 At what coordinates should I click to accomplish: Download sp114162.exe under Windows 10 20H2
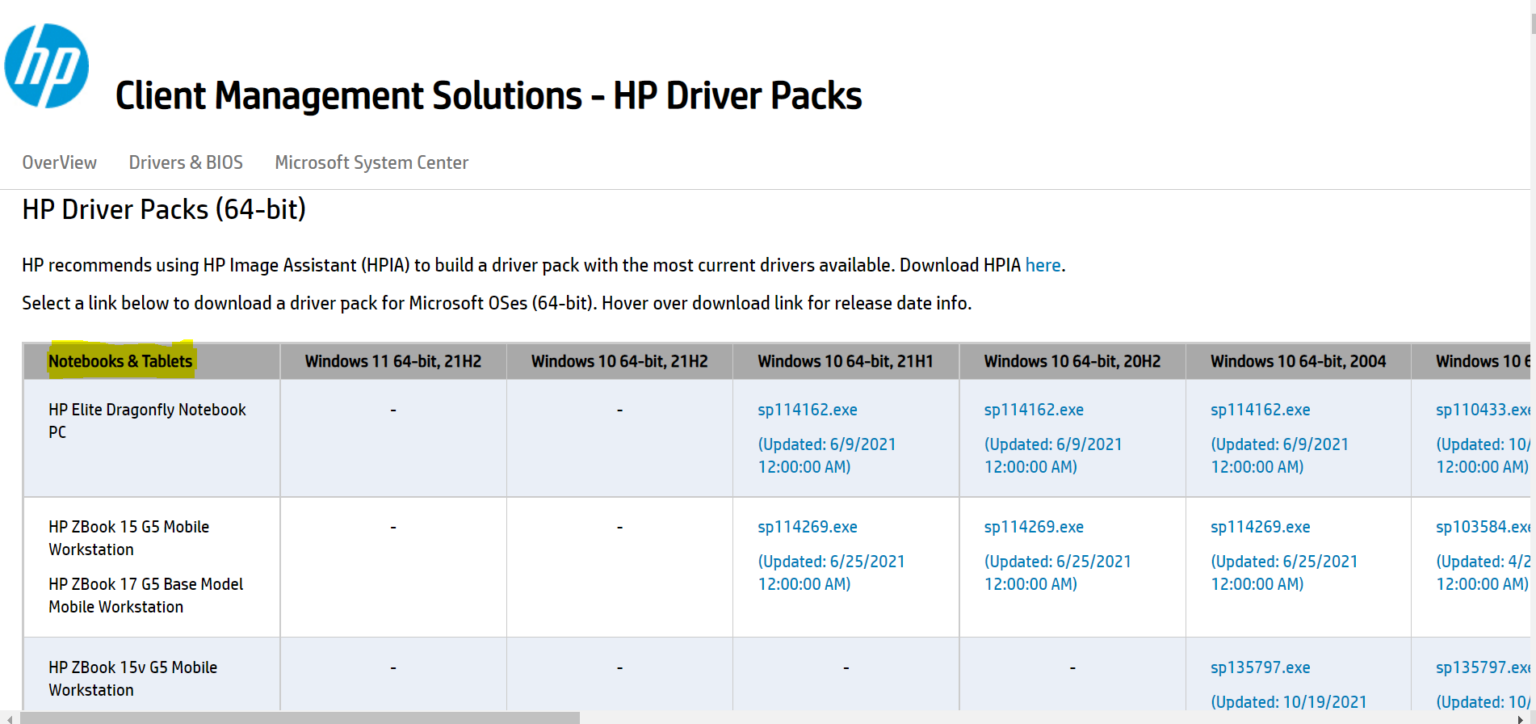[x=1034, y=410]
